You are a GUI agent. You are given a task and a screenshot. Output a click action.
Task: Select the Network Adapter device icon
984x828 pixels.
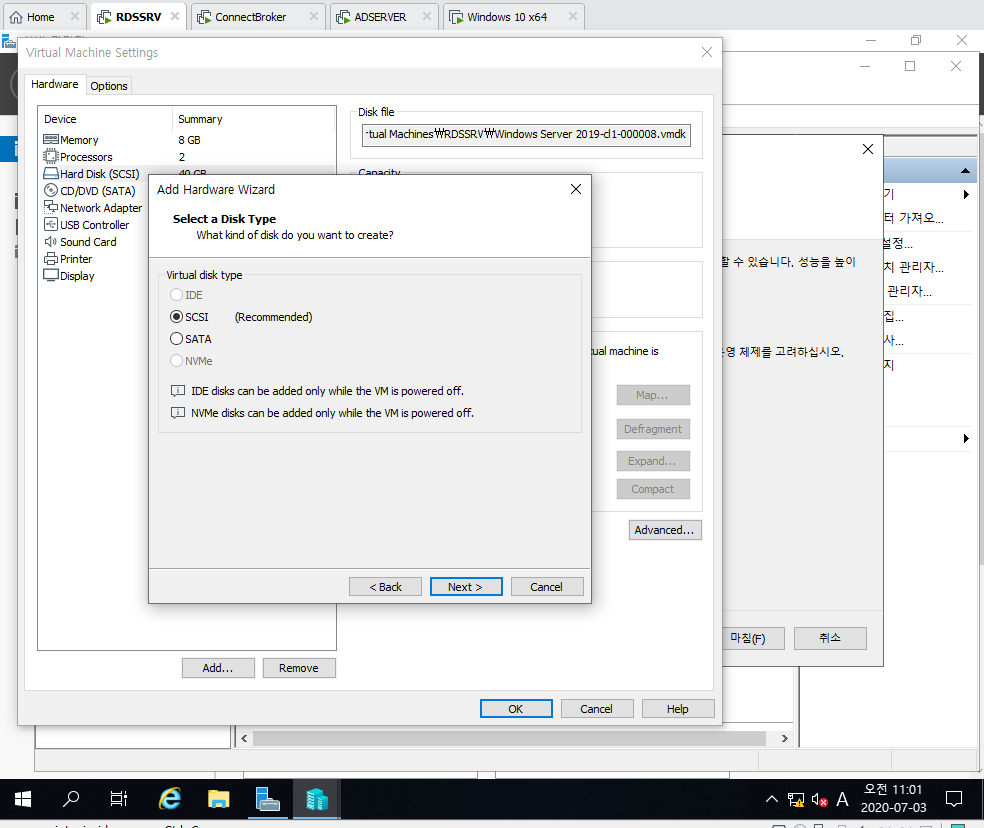tap(51, 207)
